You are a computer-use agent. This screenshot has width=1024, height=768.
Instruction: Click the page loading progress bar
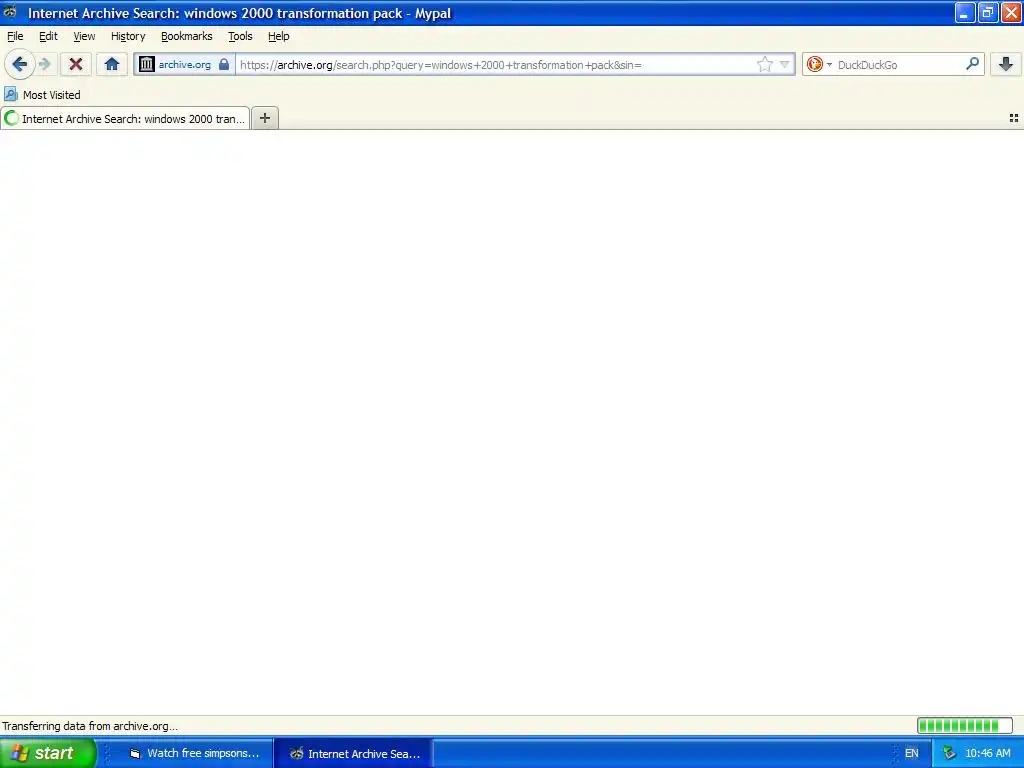coord(965,726)
